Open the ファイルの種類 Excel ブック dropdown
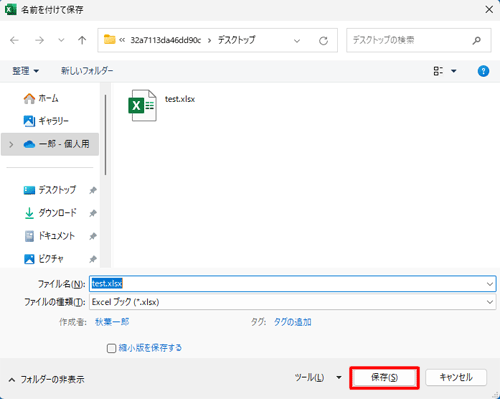Viewport: 500px width, 399px height. [293, 302]
